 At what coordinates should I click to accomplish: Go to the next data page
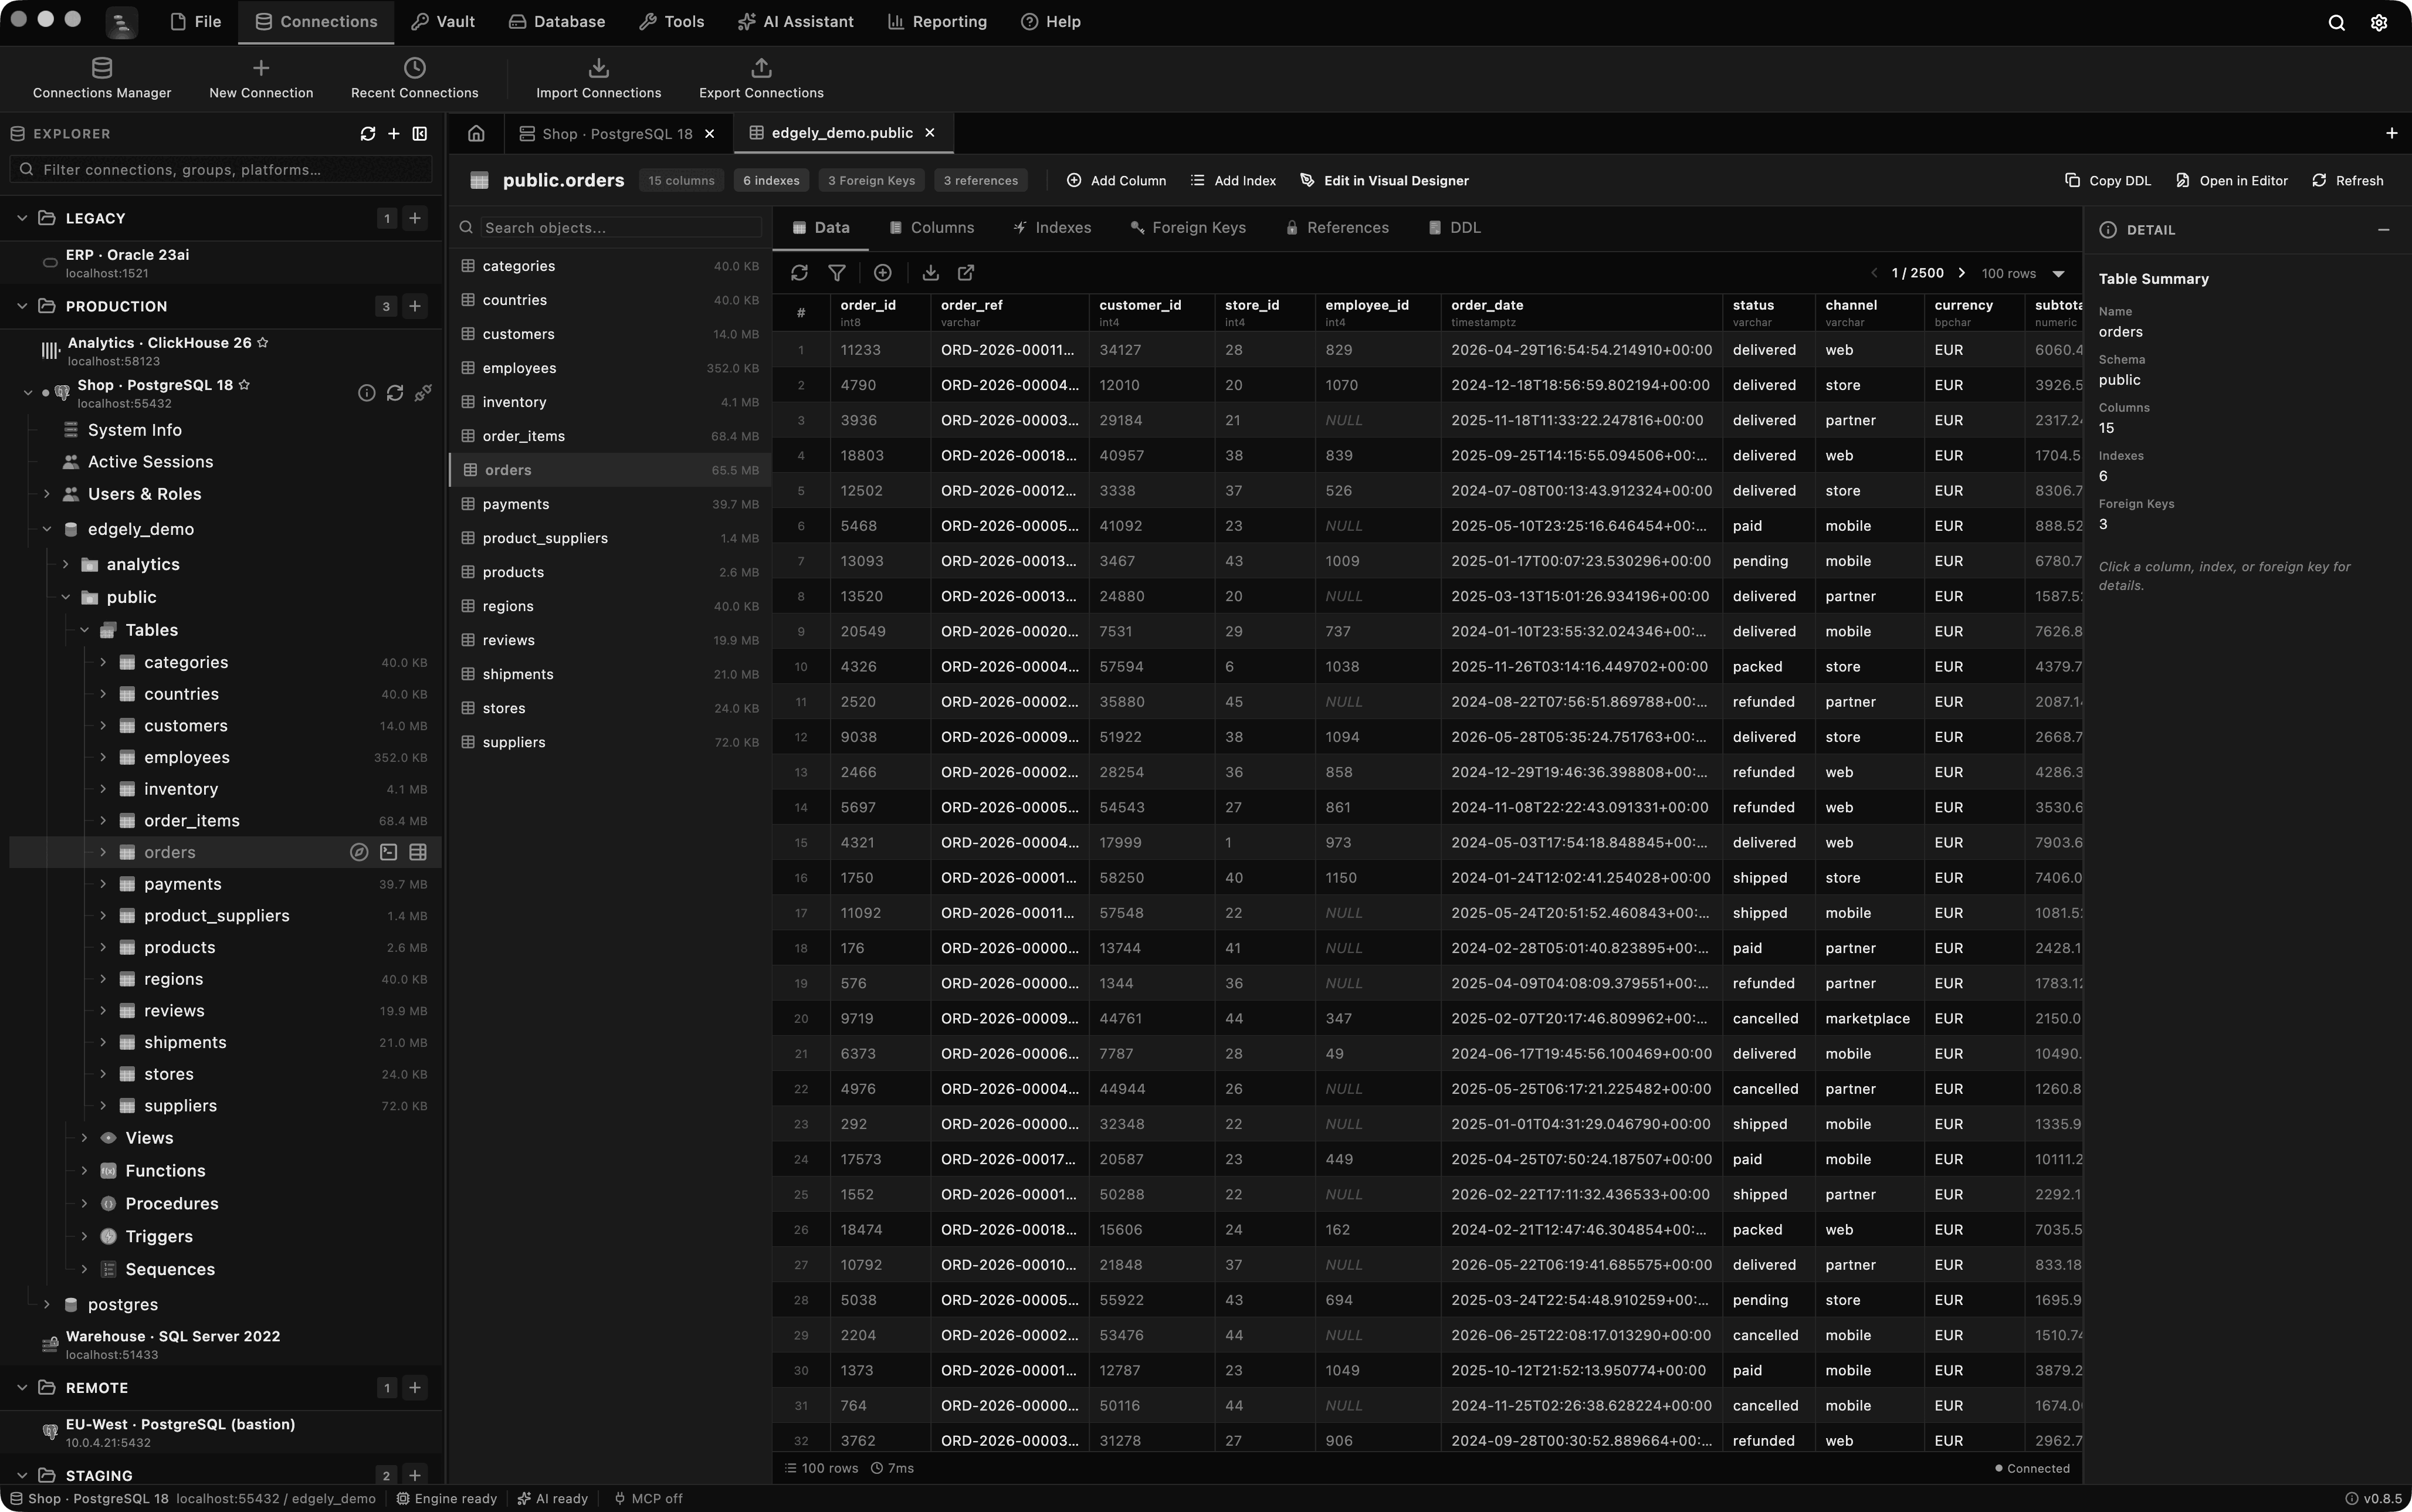(x=1961, y=273)
